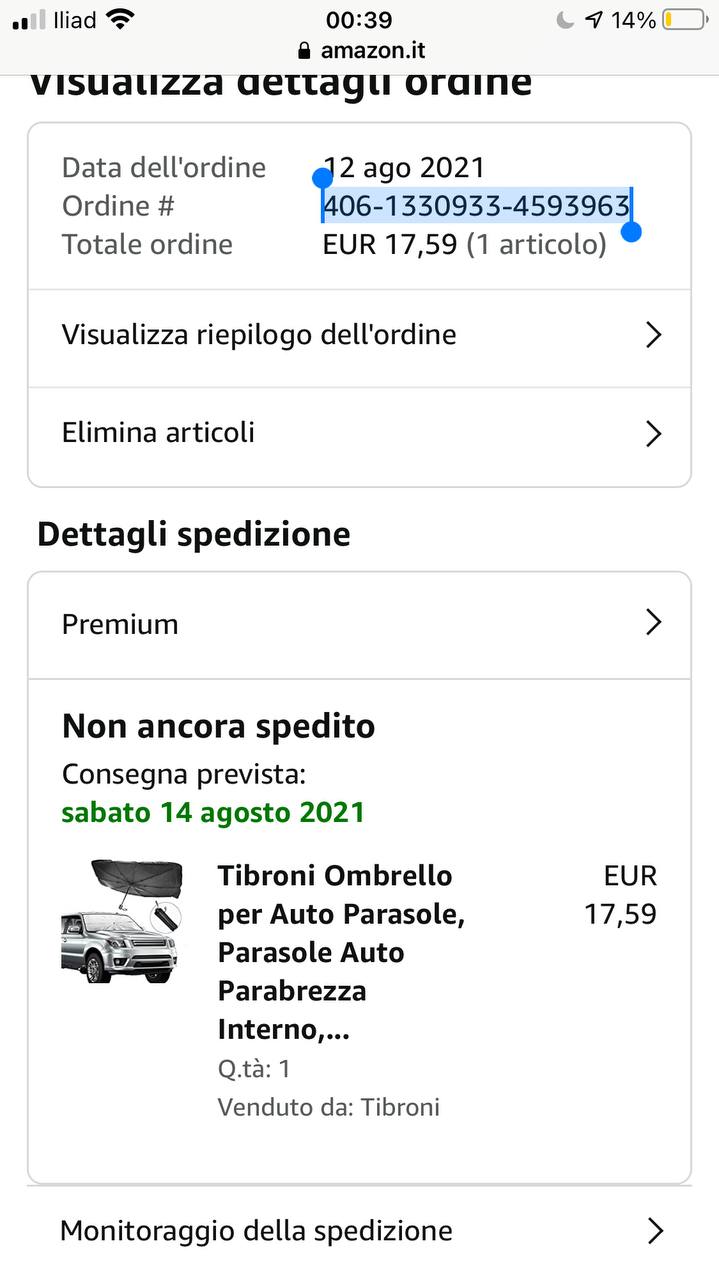Choose the Elimina articoli text
The image size is (719, 1280).
[158, 433]
